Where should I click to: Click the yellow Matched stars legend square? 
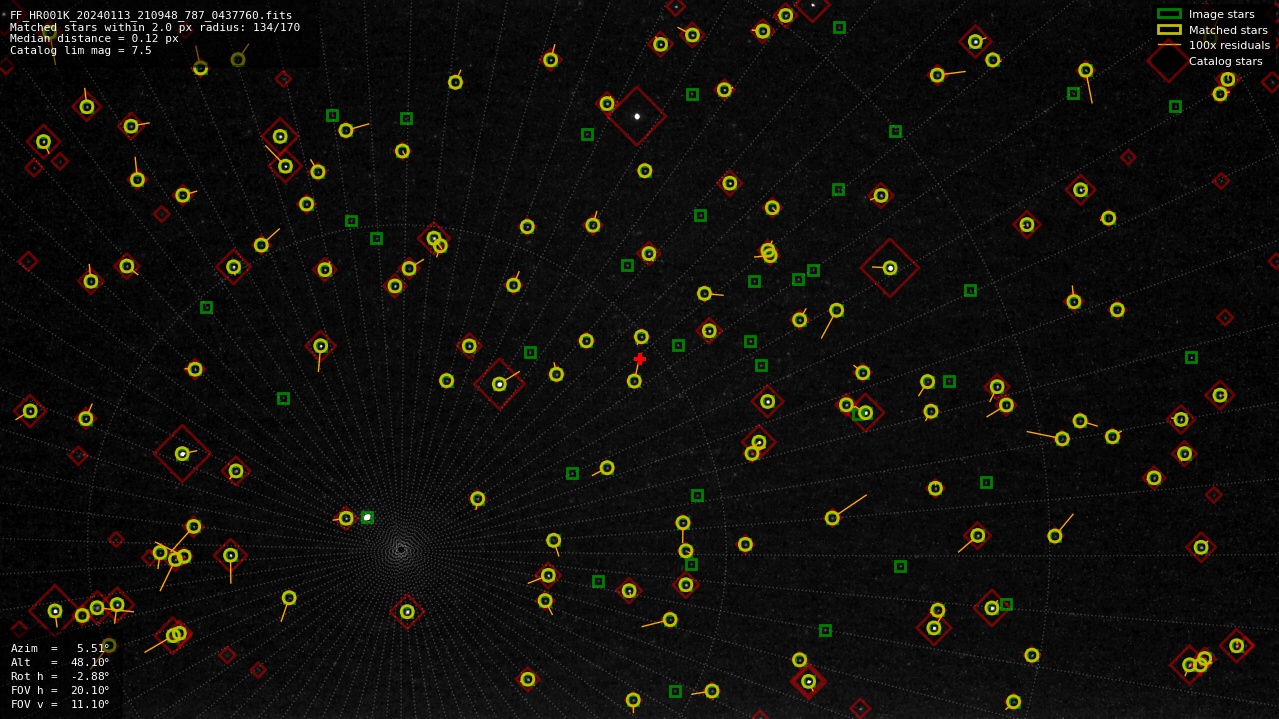[1169, 30]
